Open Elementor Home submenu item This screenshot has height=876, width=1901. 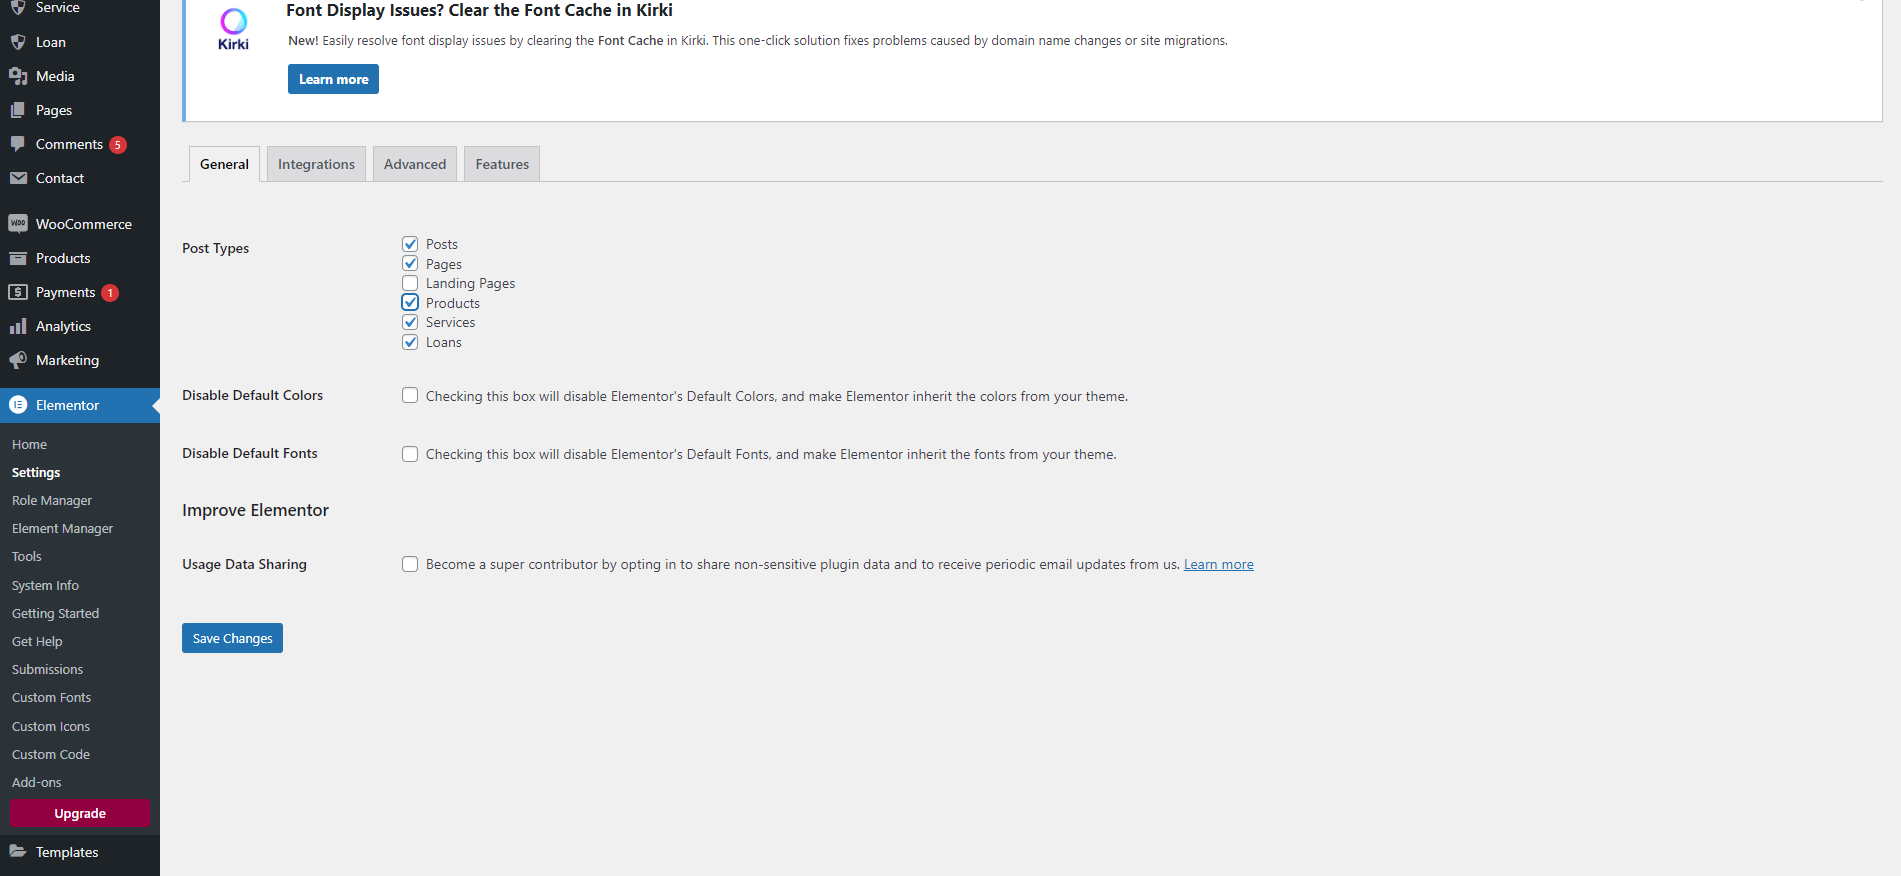tap(30, 444)
